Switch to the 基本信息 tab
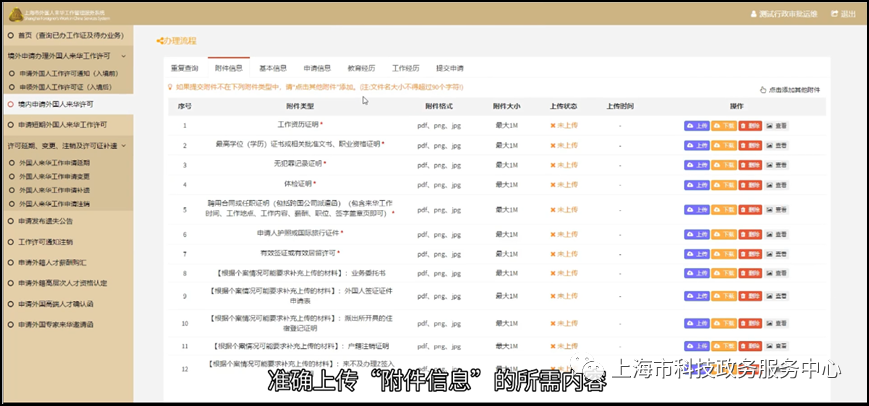The height and width of the screenshot is (406, 869). (x=273, y=69)
